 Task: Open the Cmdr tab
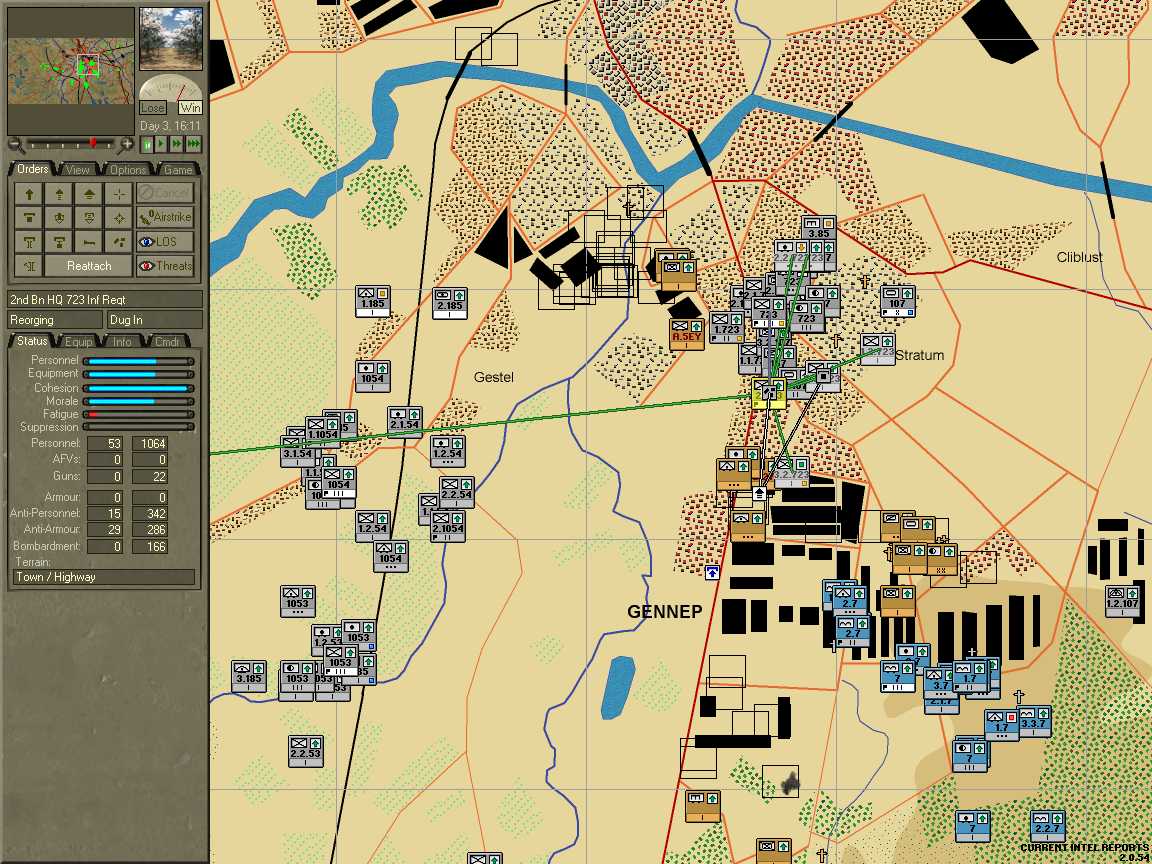[167, 342]
